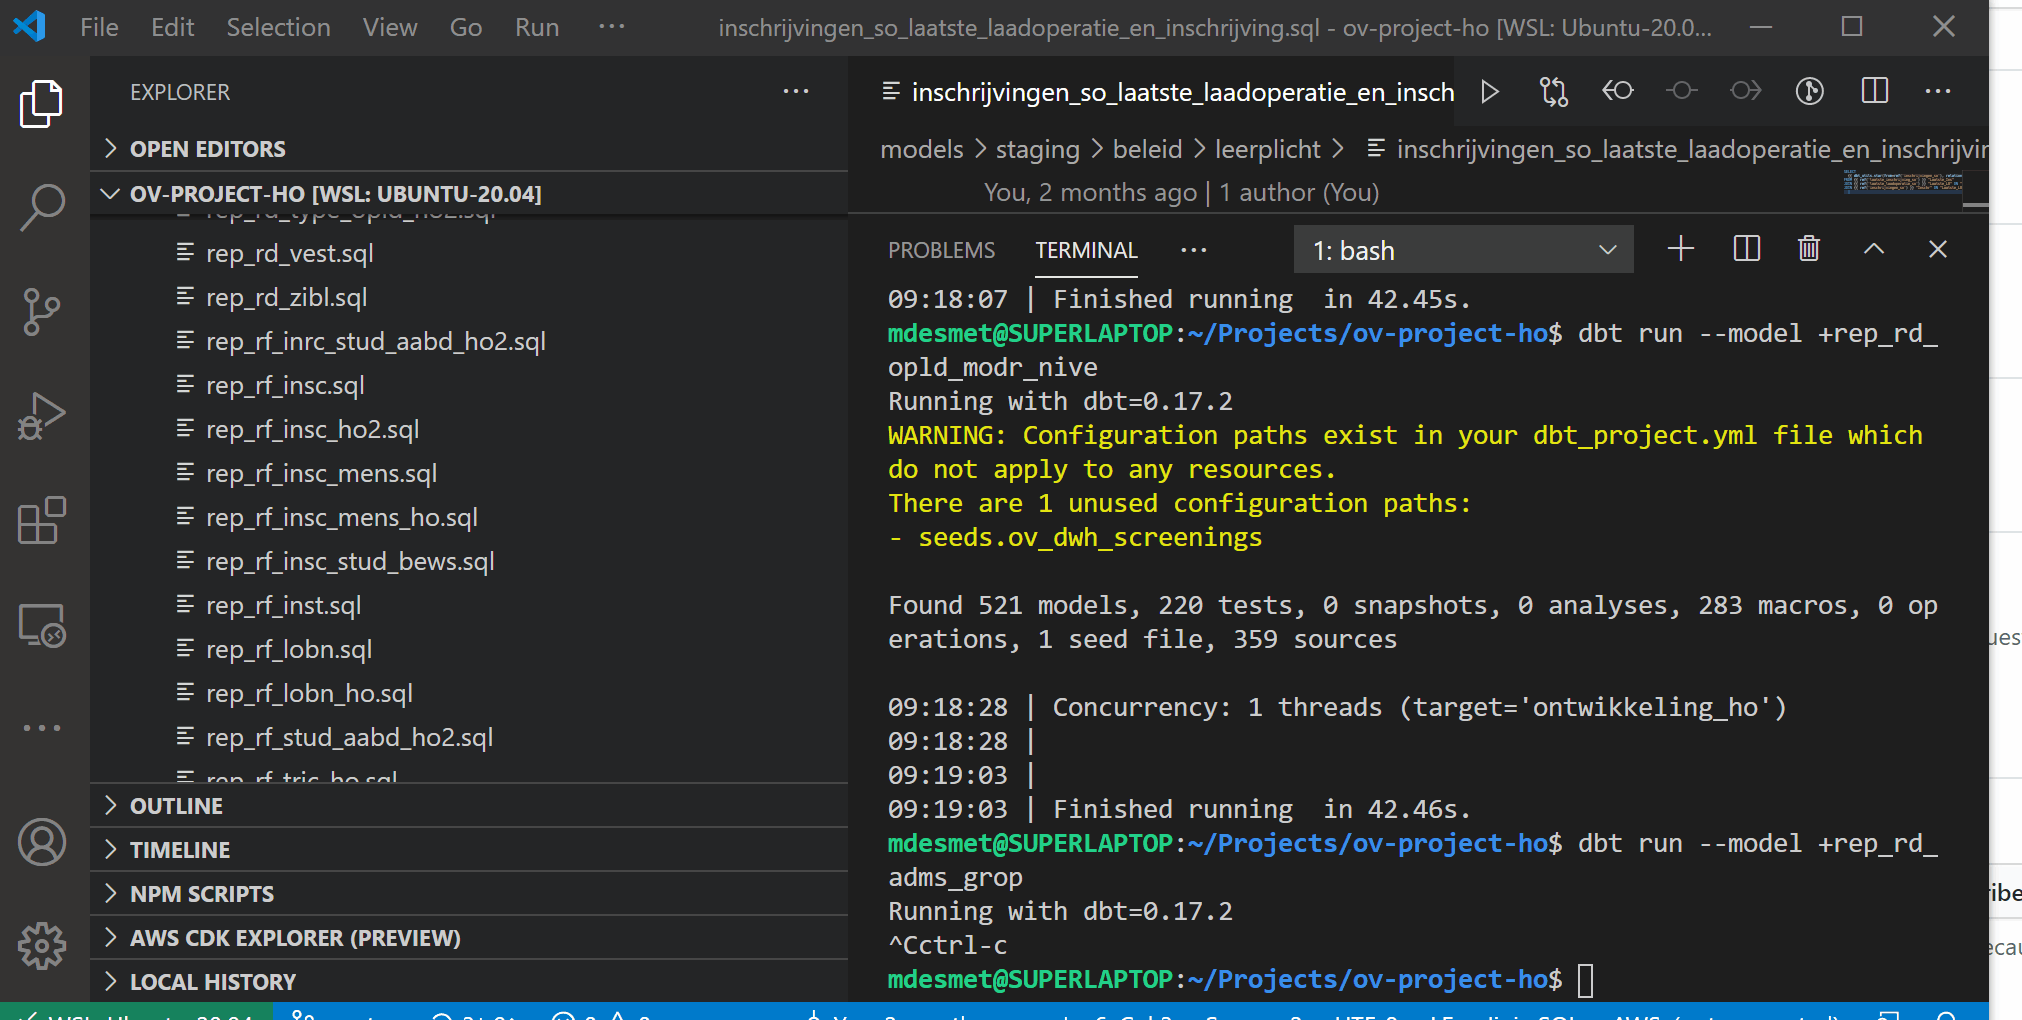Image resolution: width=2022 pixels, height=1020 pixels.
Task: Open the Remote Explorer icon
Action: pyautogui.click(x=42, y=624)
